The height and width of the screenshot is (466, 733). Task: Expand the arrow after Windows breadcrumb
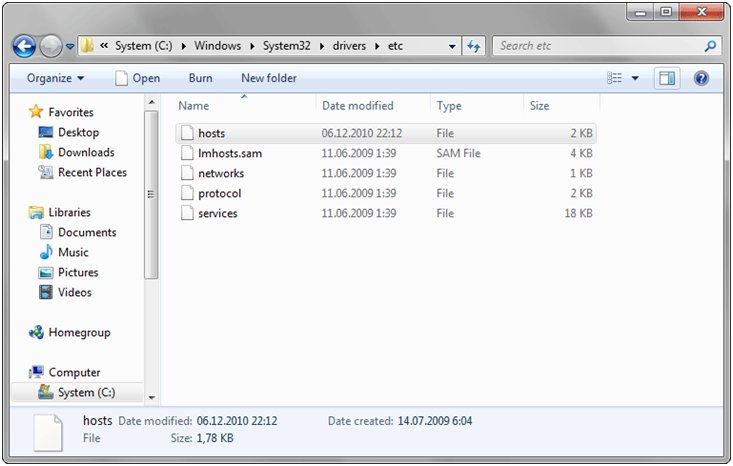[x=252, y=46]
